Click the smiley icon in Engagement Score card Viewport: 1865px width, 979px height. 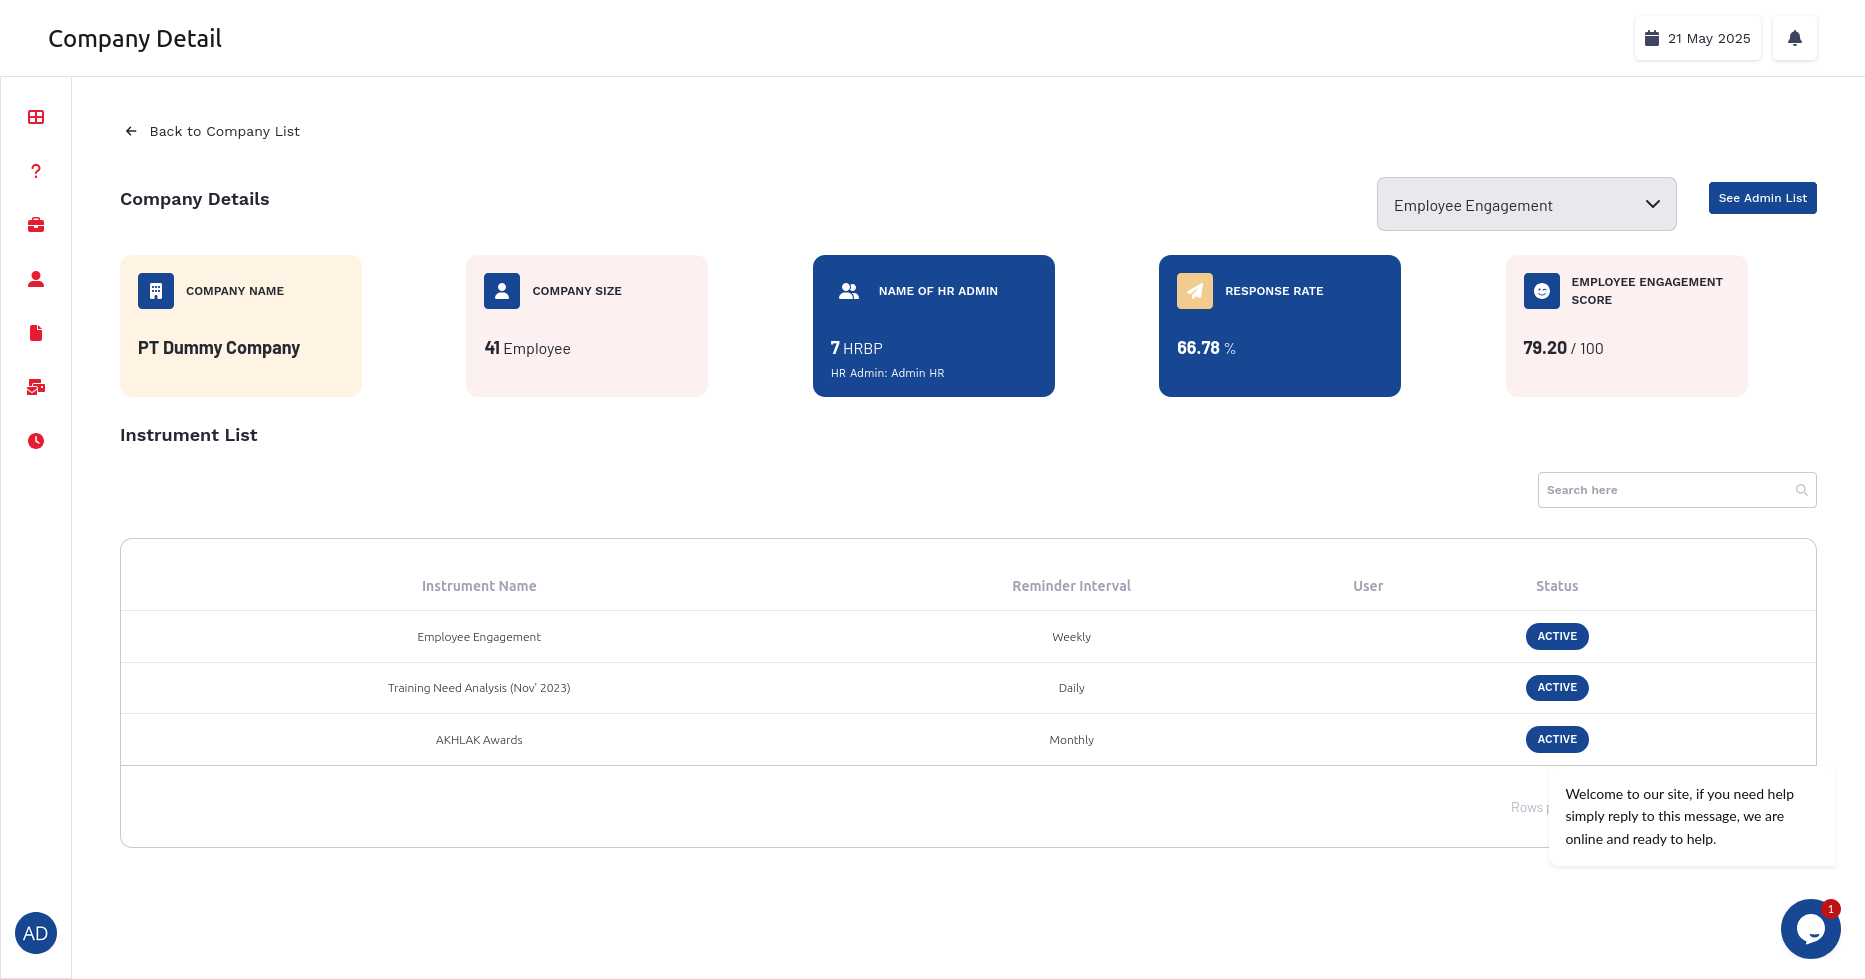coord(1542,291)
